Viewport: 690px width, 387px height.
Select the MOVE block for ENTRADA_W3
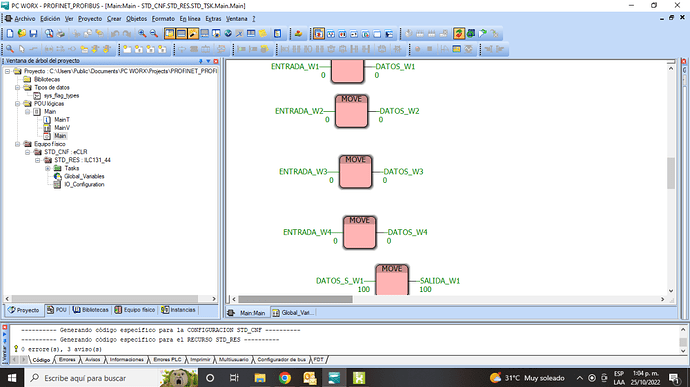pyautogui.click(x=356, y=172)
